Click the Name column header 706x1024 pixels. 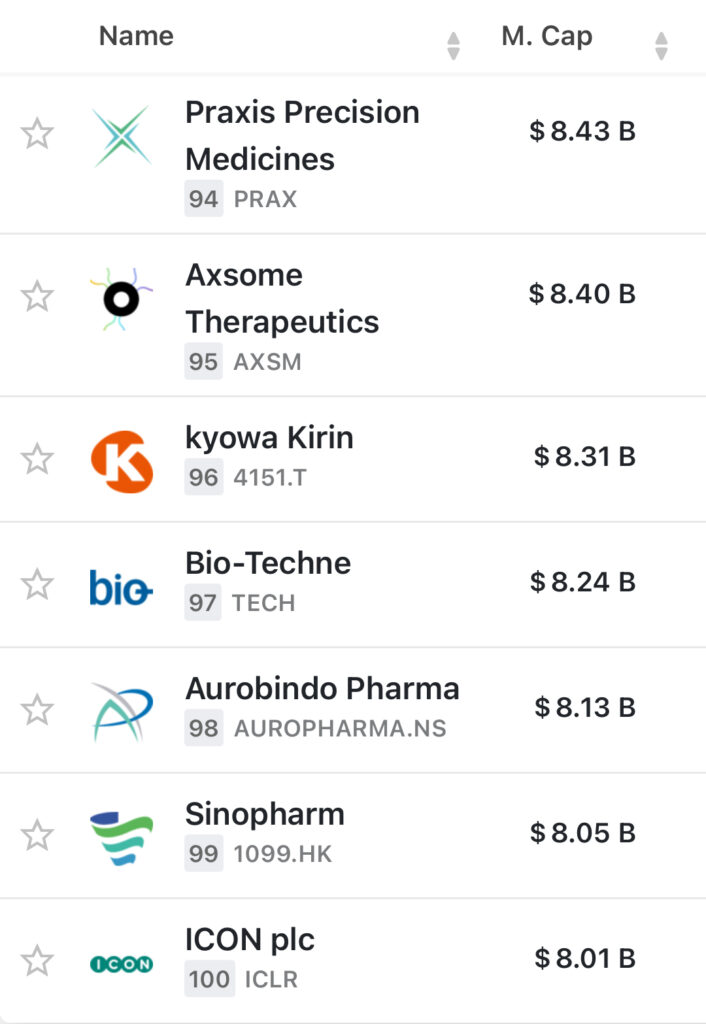coord(136,37)
